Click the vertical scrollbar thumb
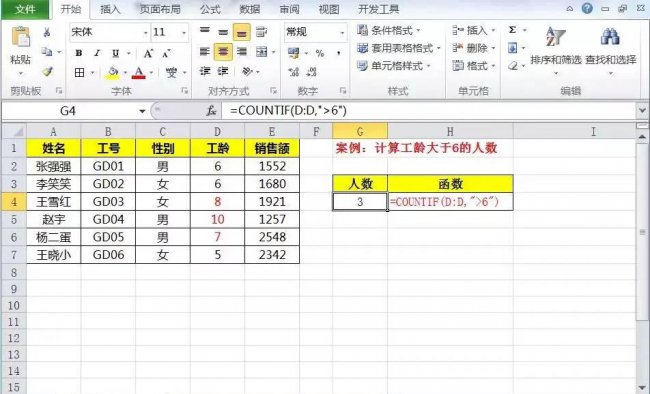This screenshot has height=394, width=650. point(642,231)
